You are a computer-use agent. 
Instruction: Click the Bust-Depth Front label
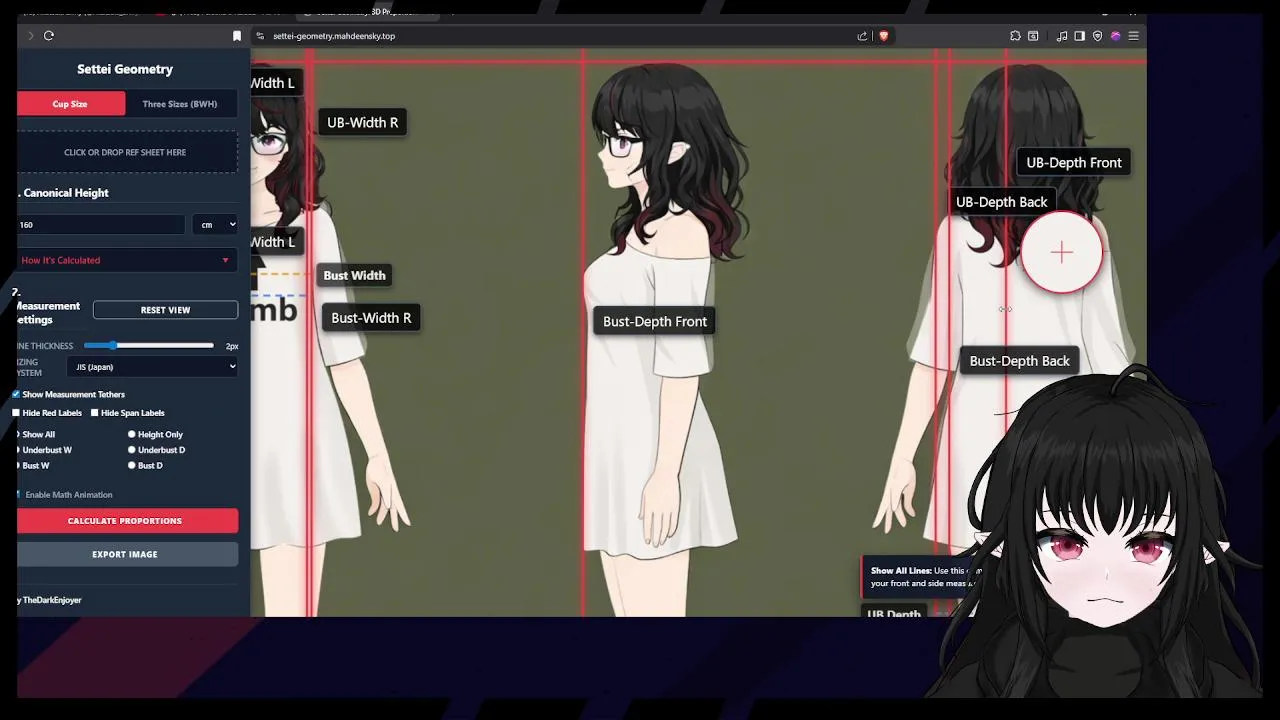[x=655, y=321]
